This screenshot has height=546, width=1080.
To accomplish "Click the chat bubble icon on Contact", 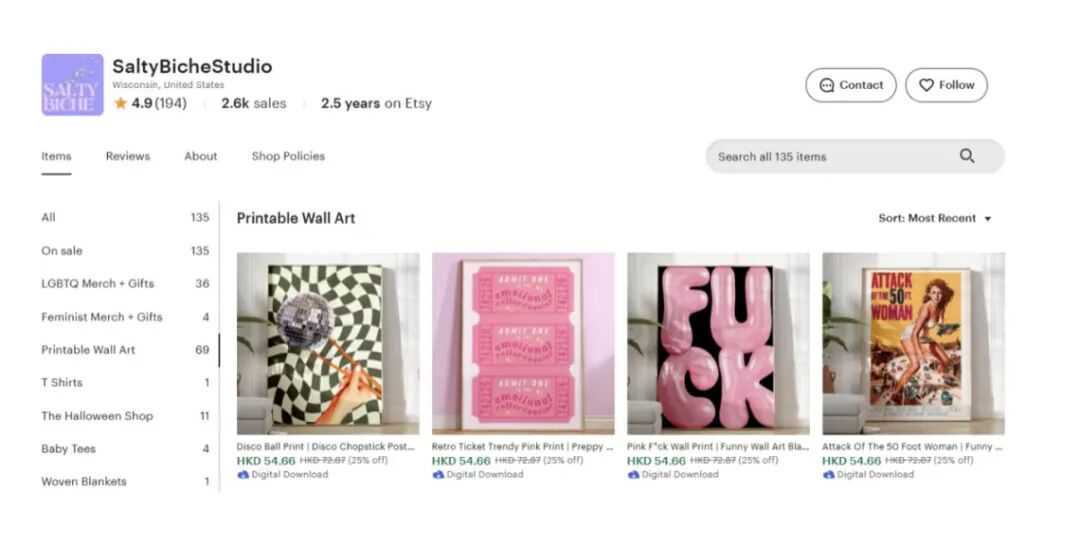I will pyautogui.click(x=827, y=85).
